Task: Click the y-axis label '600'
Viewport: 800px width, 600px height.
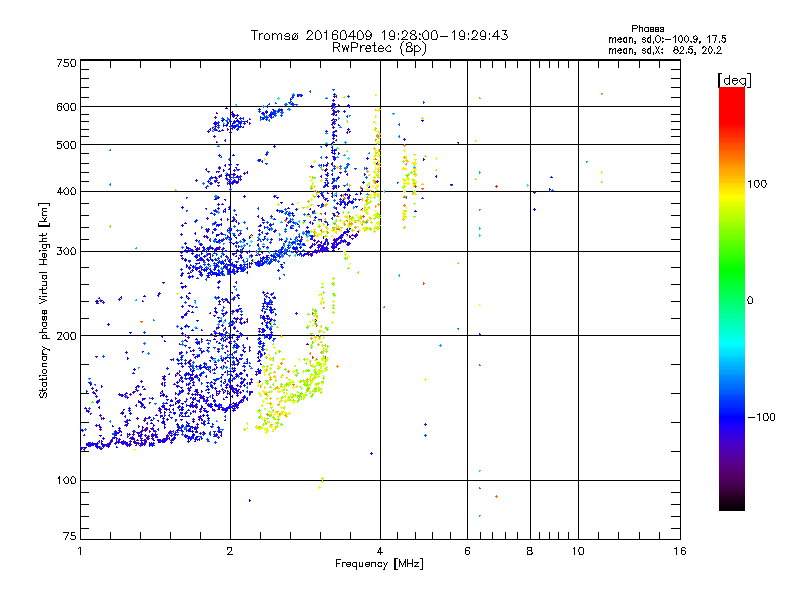Action: [67, 107]
